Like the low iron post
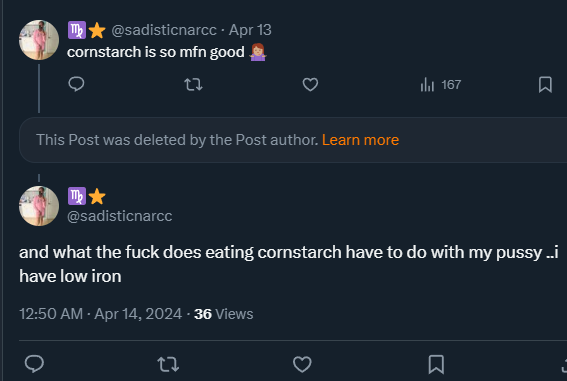Image resolution: width=567 pixels, height=381 pixels. point(302,364)
